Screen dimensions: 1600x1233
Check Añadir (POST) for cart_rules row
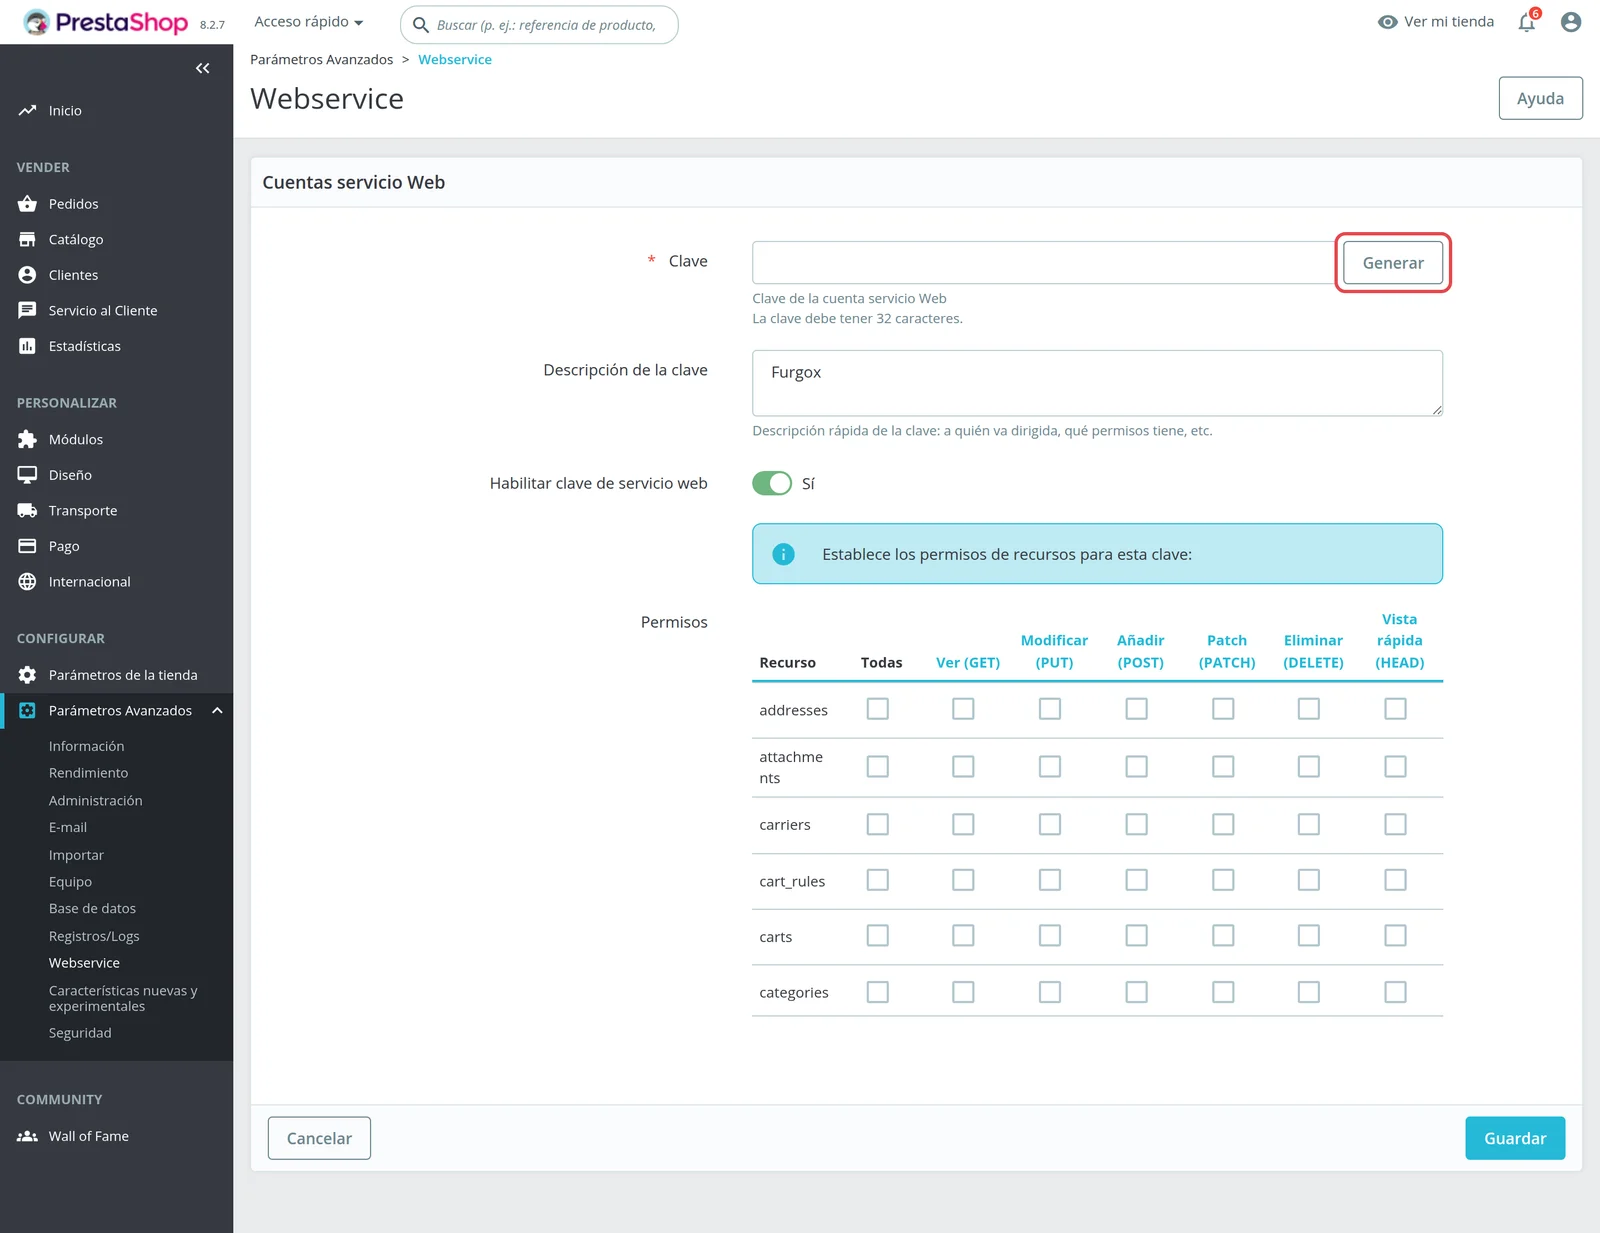click(x=1136, y=880)
